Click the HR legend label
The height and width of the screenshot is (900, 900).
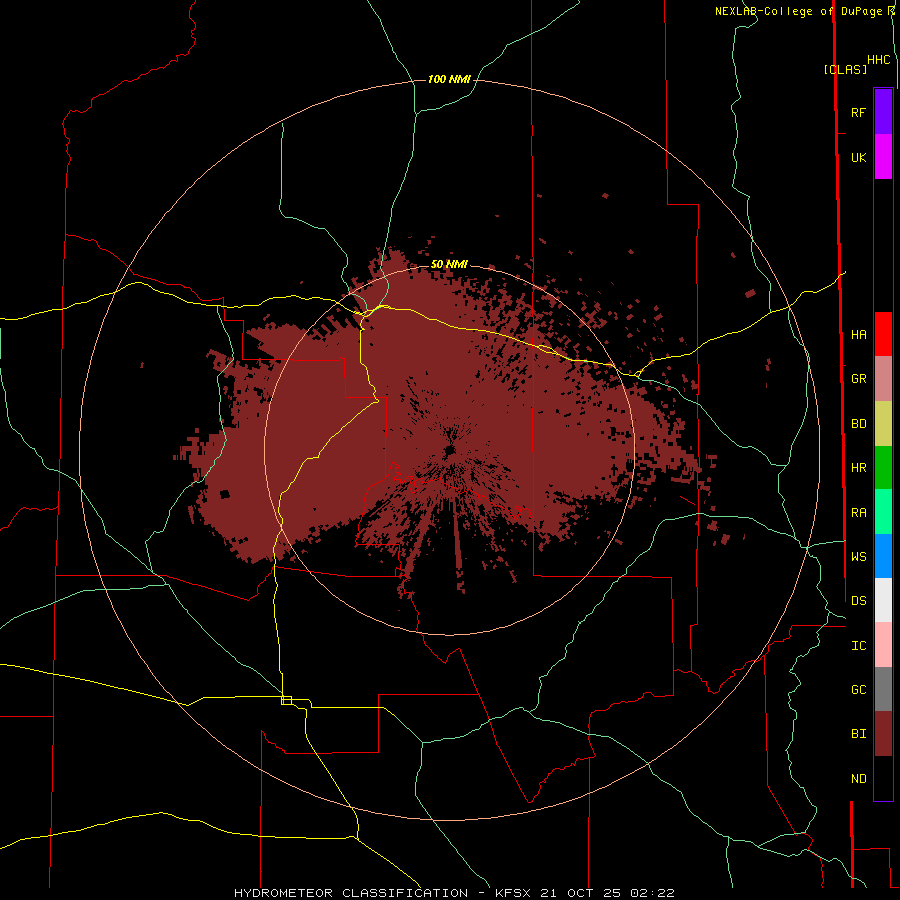tap(858, 468)
